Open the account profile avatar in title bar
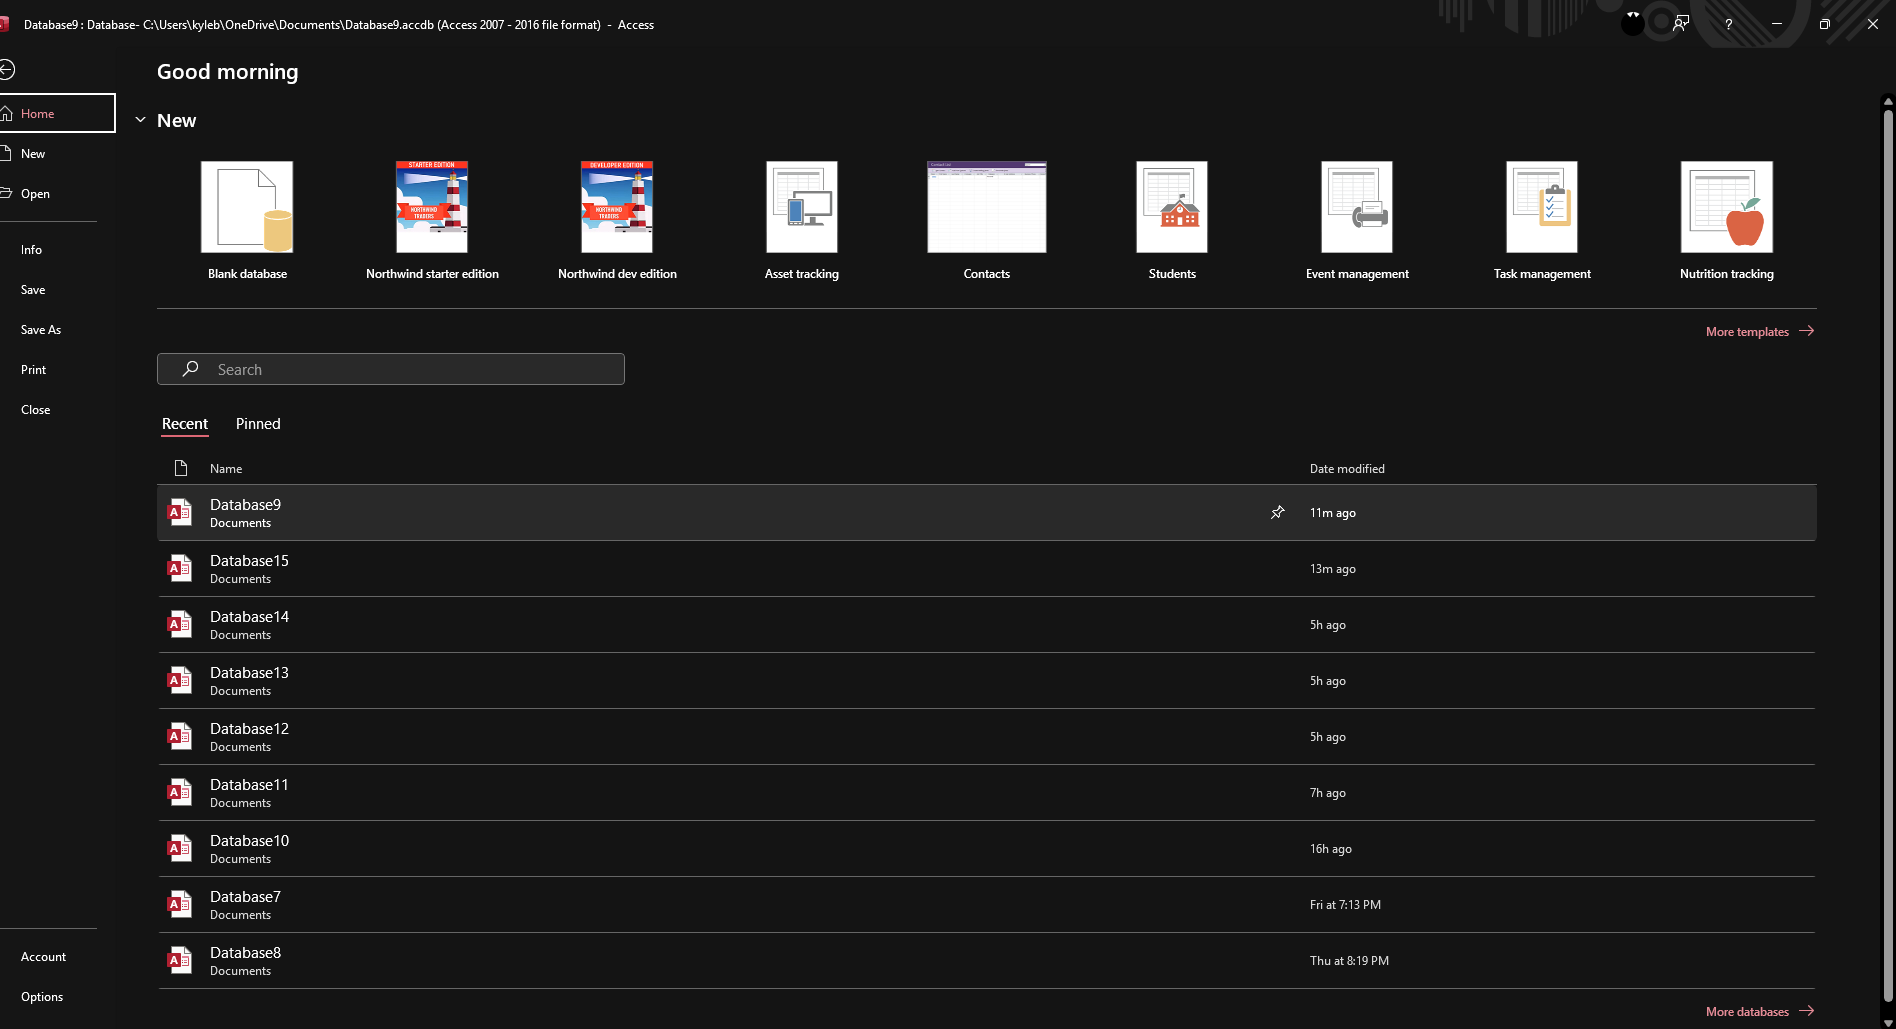The height and width of the screenshot is (1029, 1896). point(1632,24)
